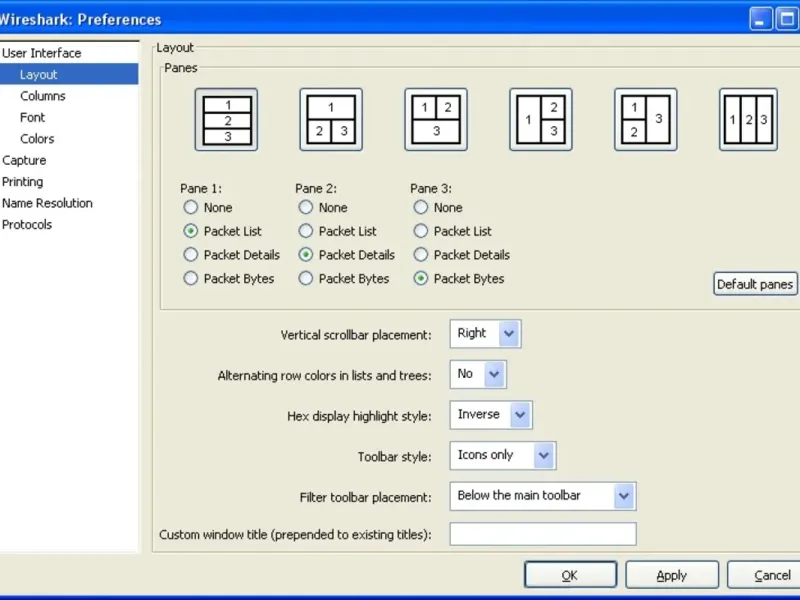Choose layout with panes 1 and 2 above pane 3
The image size is (800, 600).
(x=436, y=120)
